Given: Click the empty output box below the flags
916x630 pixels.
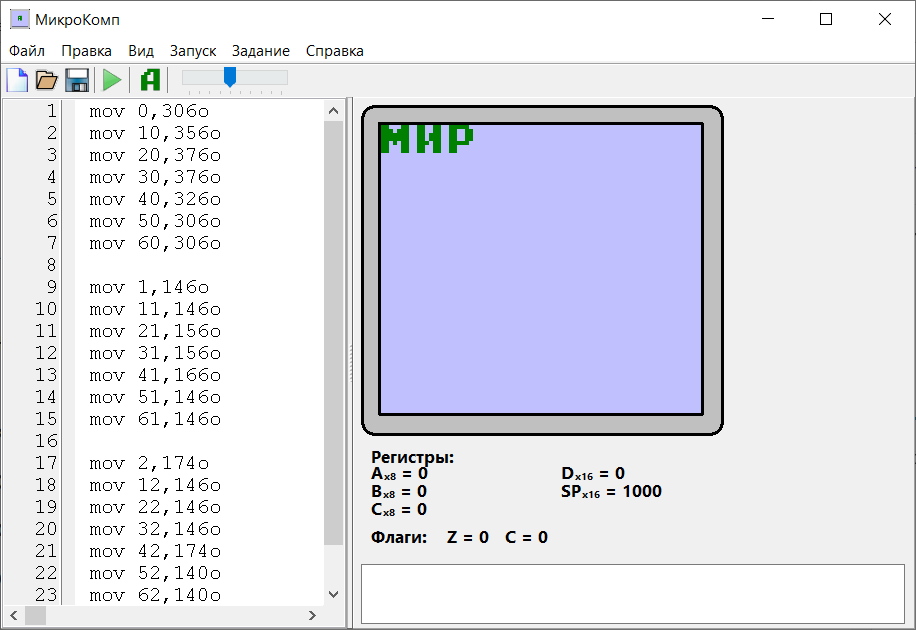Looking at the screenshot, I should (x=632, y=593).
